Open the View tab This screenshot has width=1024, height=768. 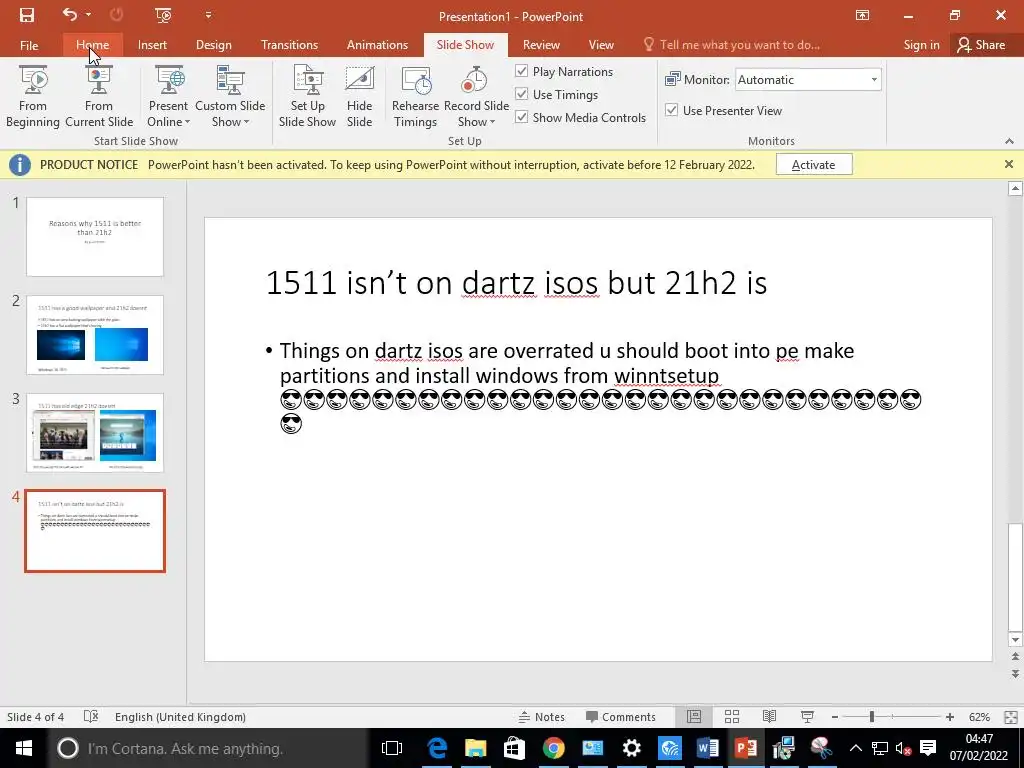click(601, 45)
